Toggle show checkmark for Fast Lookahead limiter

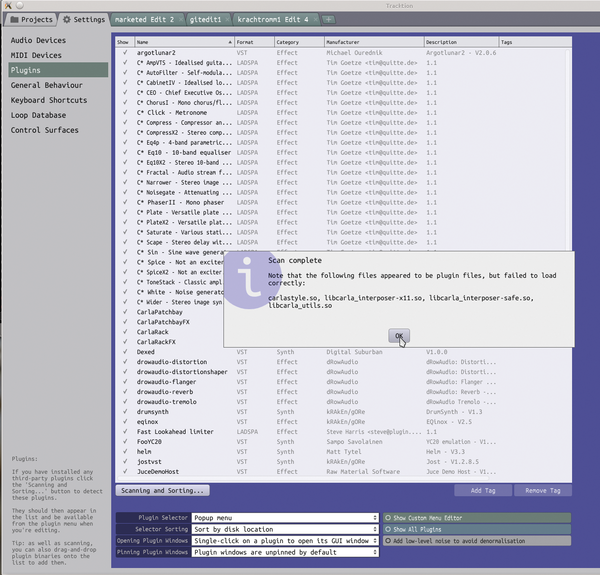pos(125,432)
